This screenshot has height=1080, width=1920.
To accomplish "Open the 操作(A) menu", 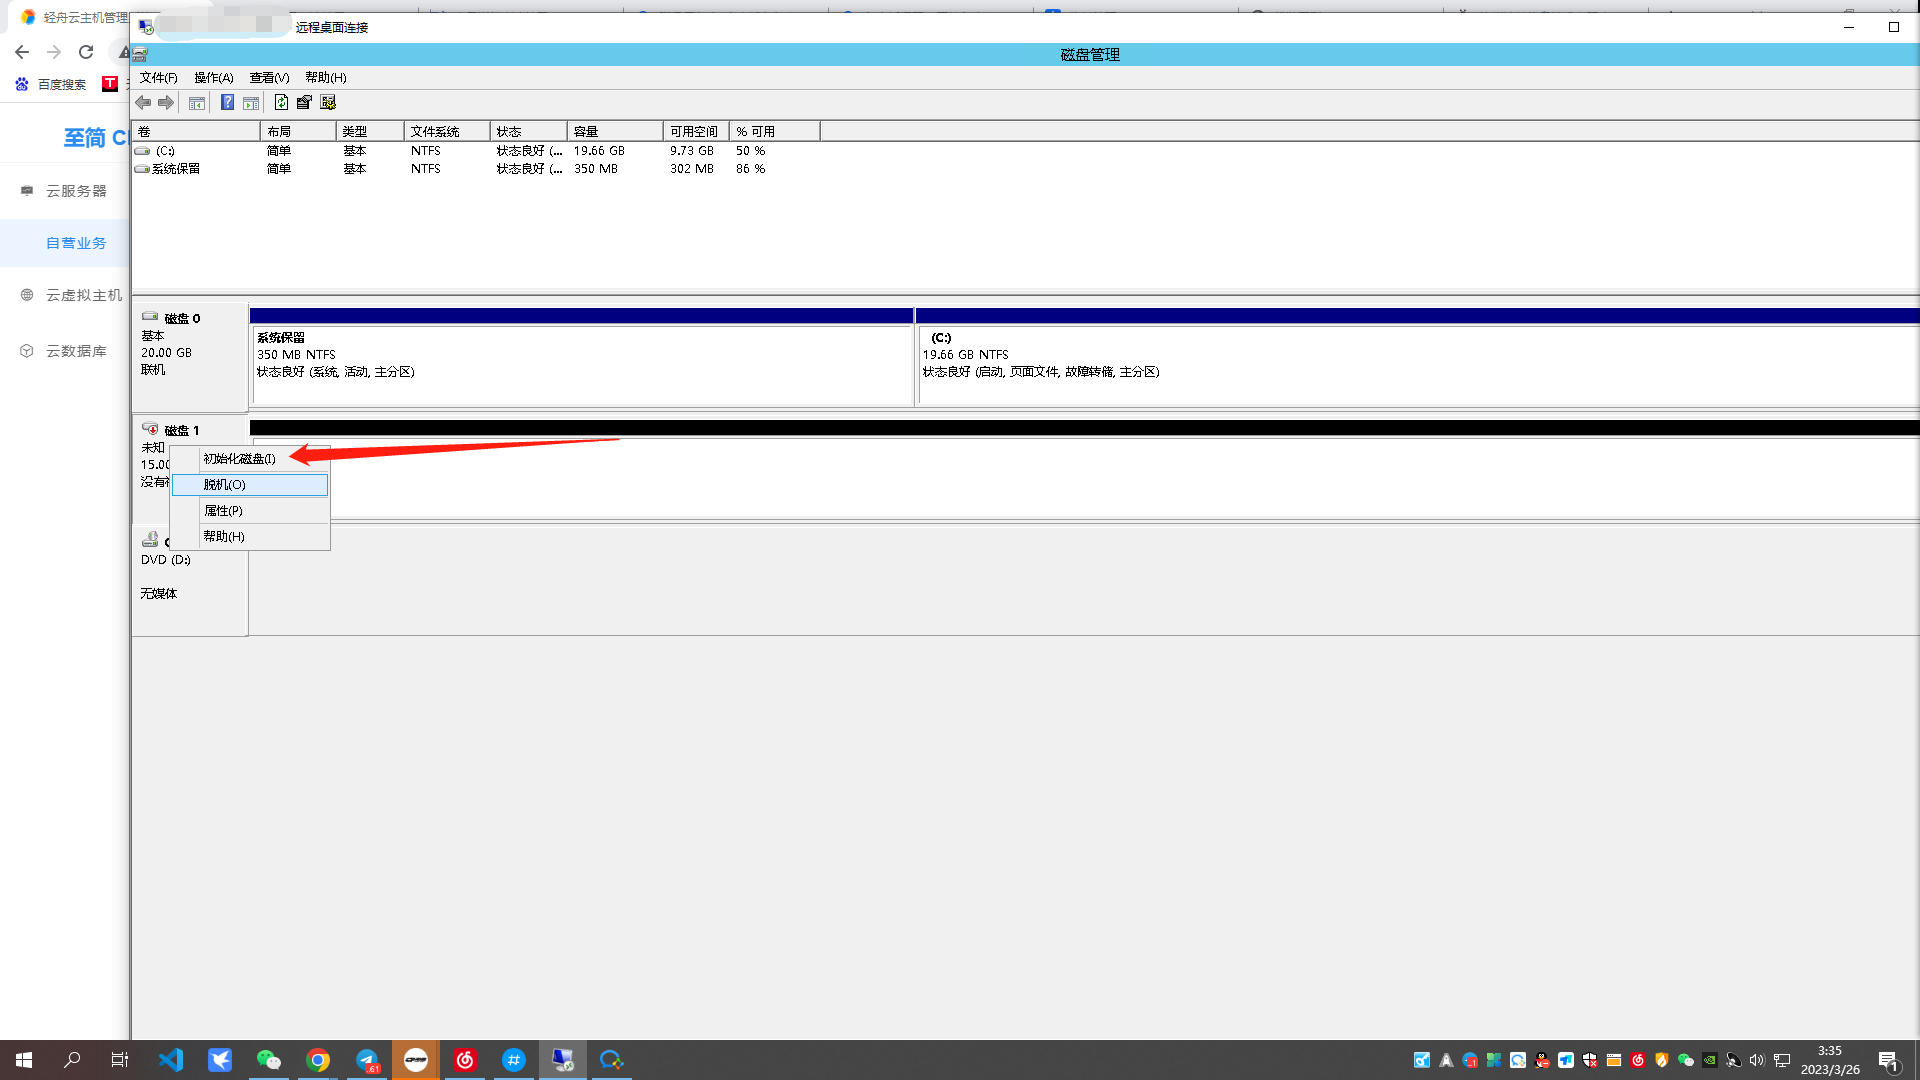I will pos(213,77).
